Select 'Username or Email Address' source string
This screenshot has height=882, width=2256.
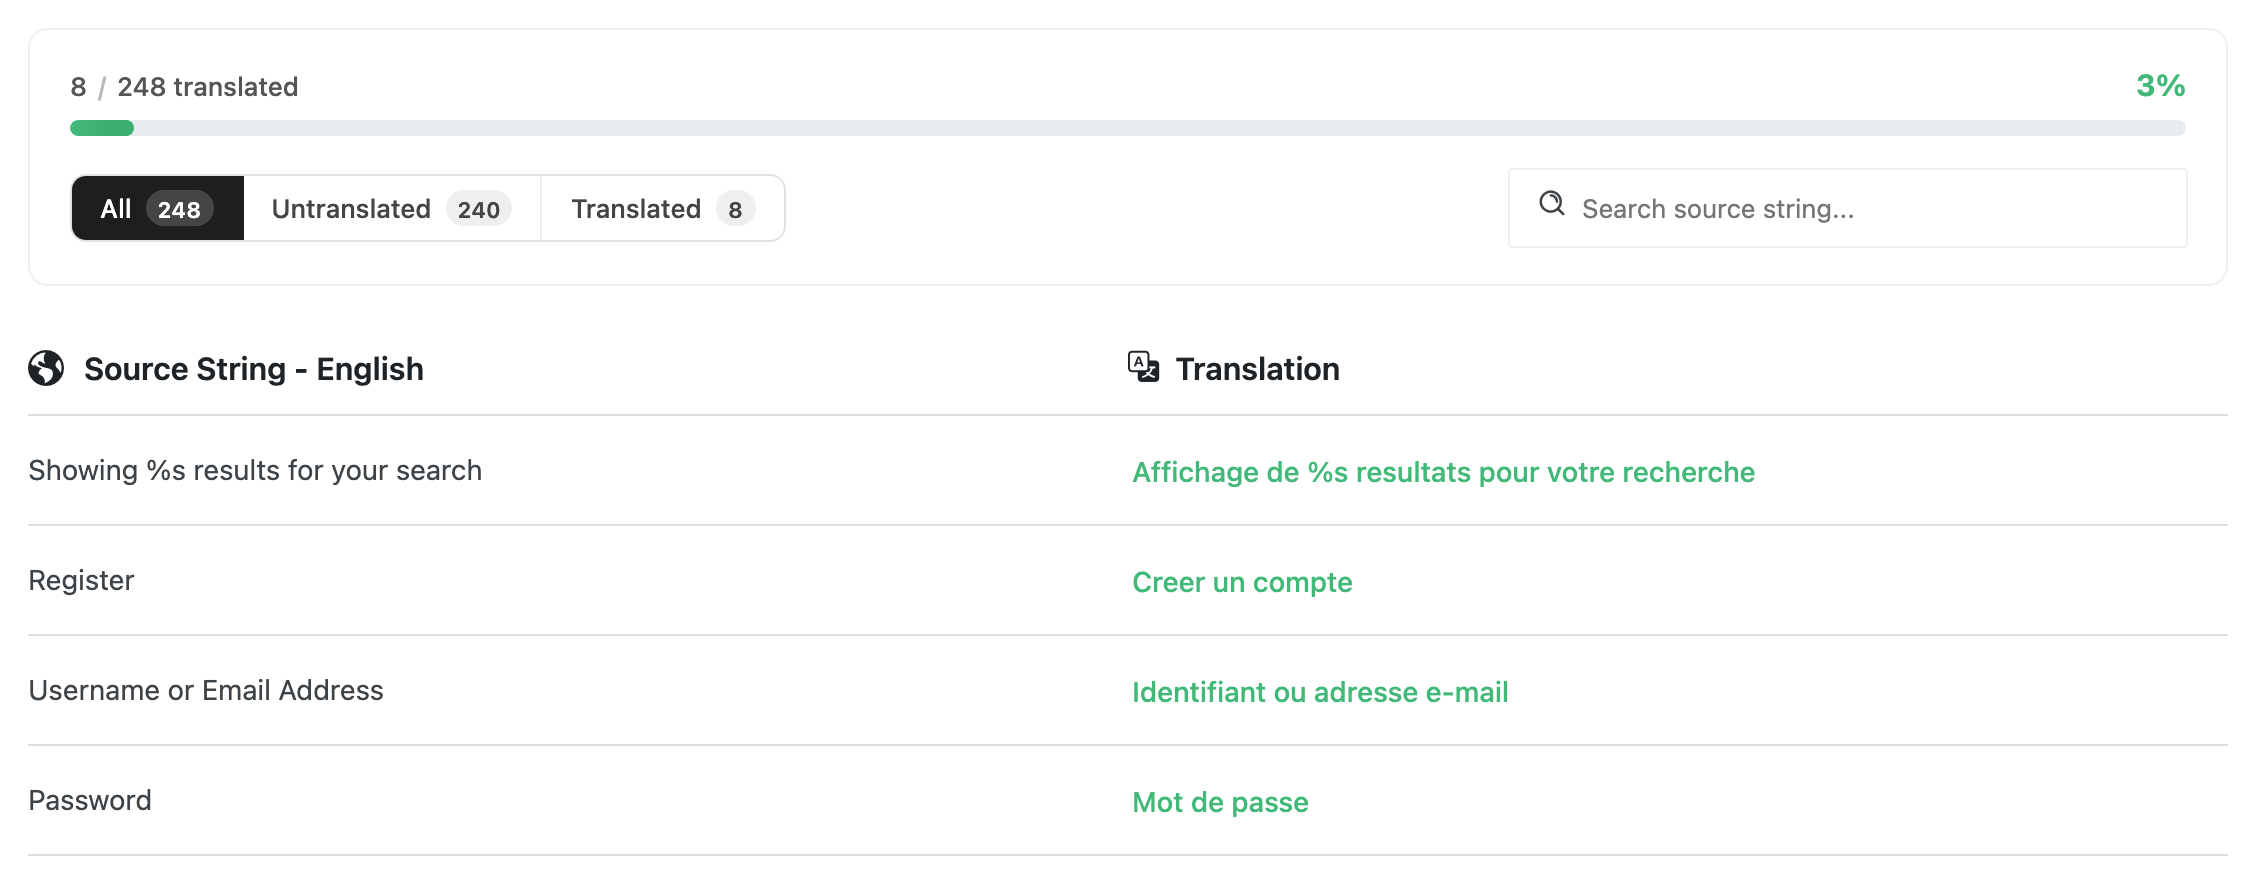(206, 690)
